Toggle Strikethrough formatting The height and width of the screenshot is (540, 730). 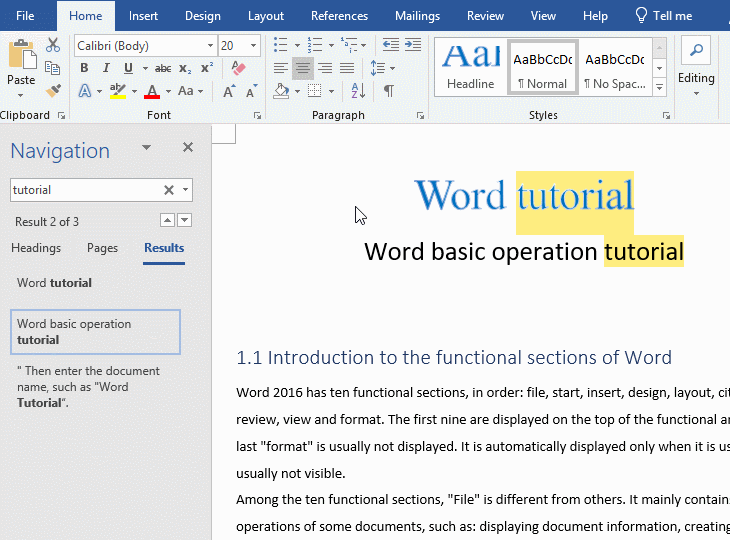[x=162, y=68]
